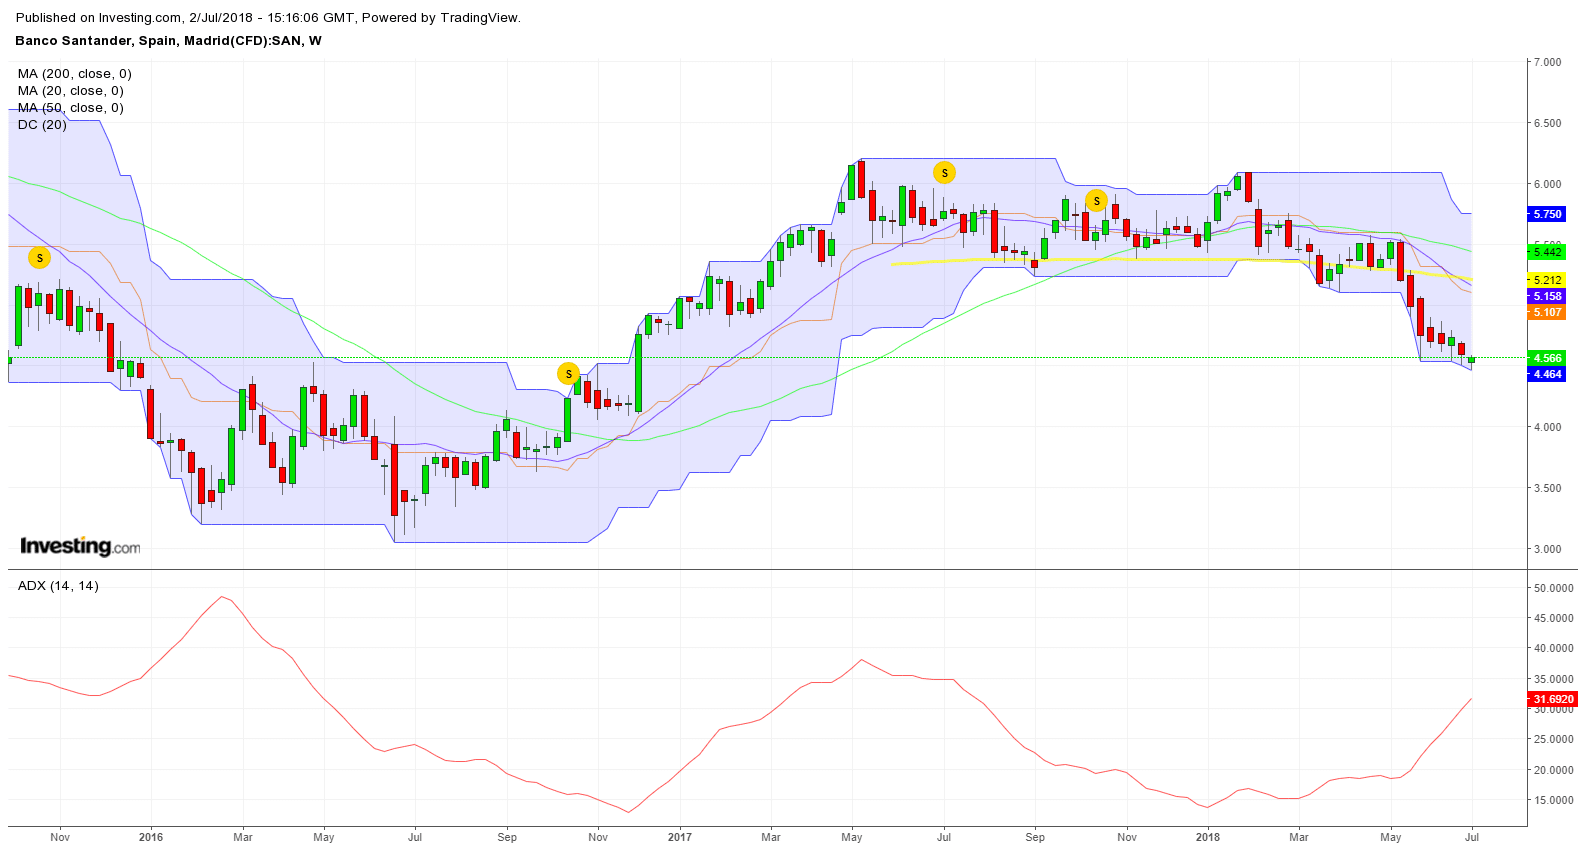Click the orange 5.107 price tag
Image resolution: width=1585 pixels, height=850 pixels.
pos(1547,312)
